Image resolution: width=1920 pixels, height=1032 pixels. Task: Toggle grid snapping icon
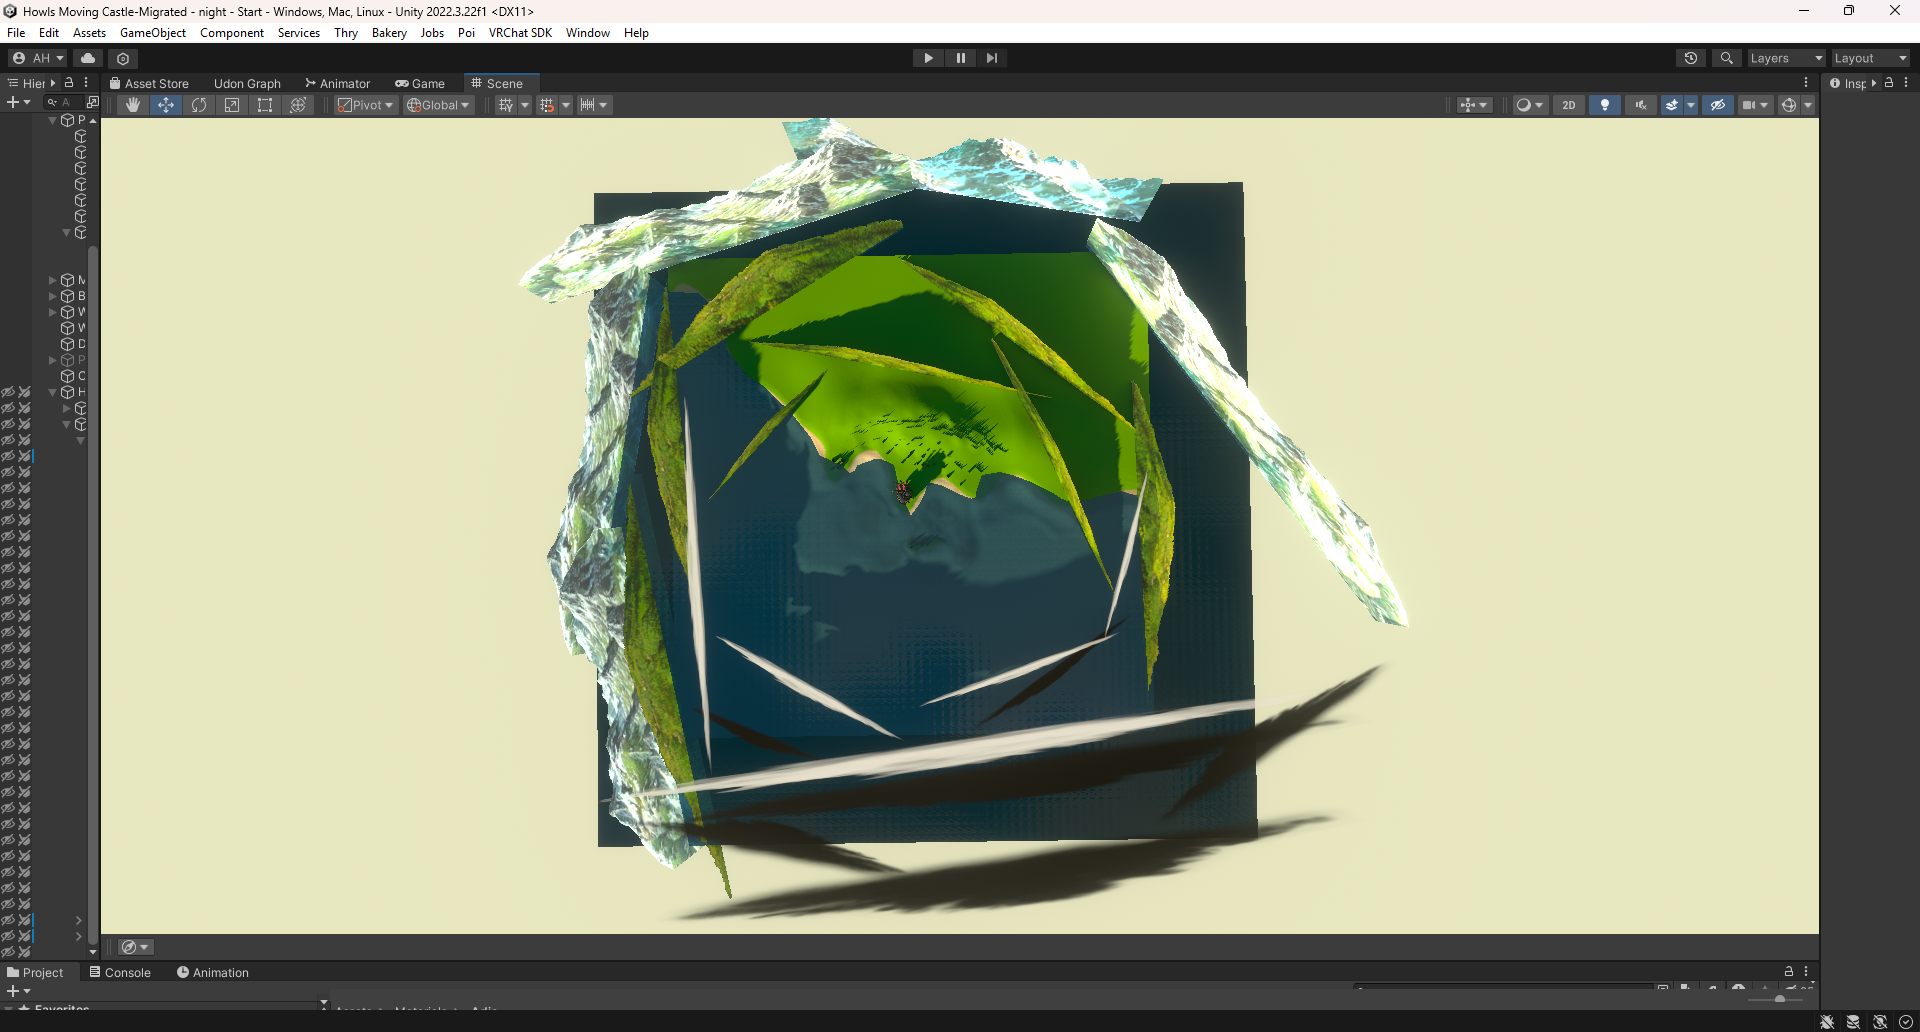pyautogui.click(x=547, y=105)
